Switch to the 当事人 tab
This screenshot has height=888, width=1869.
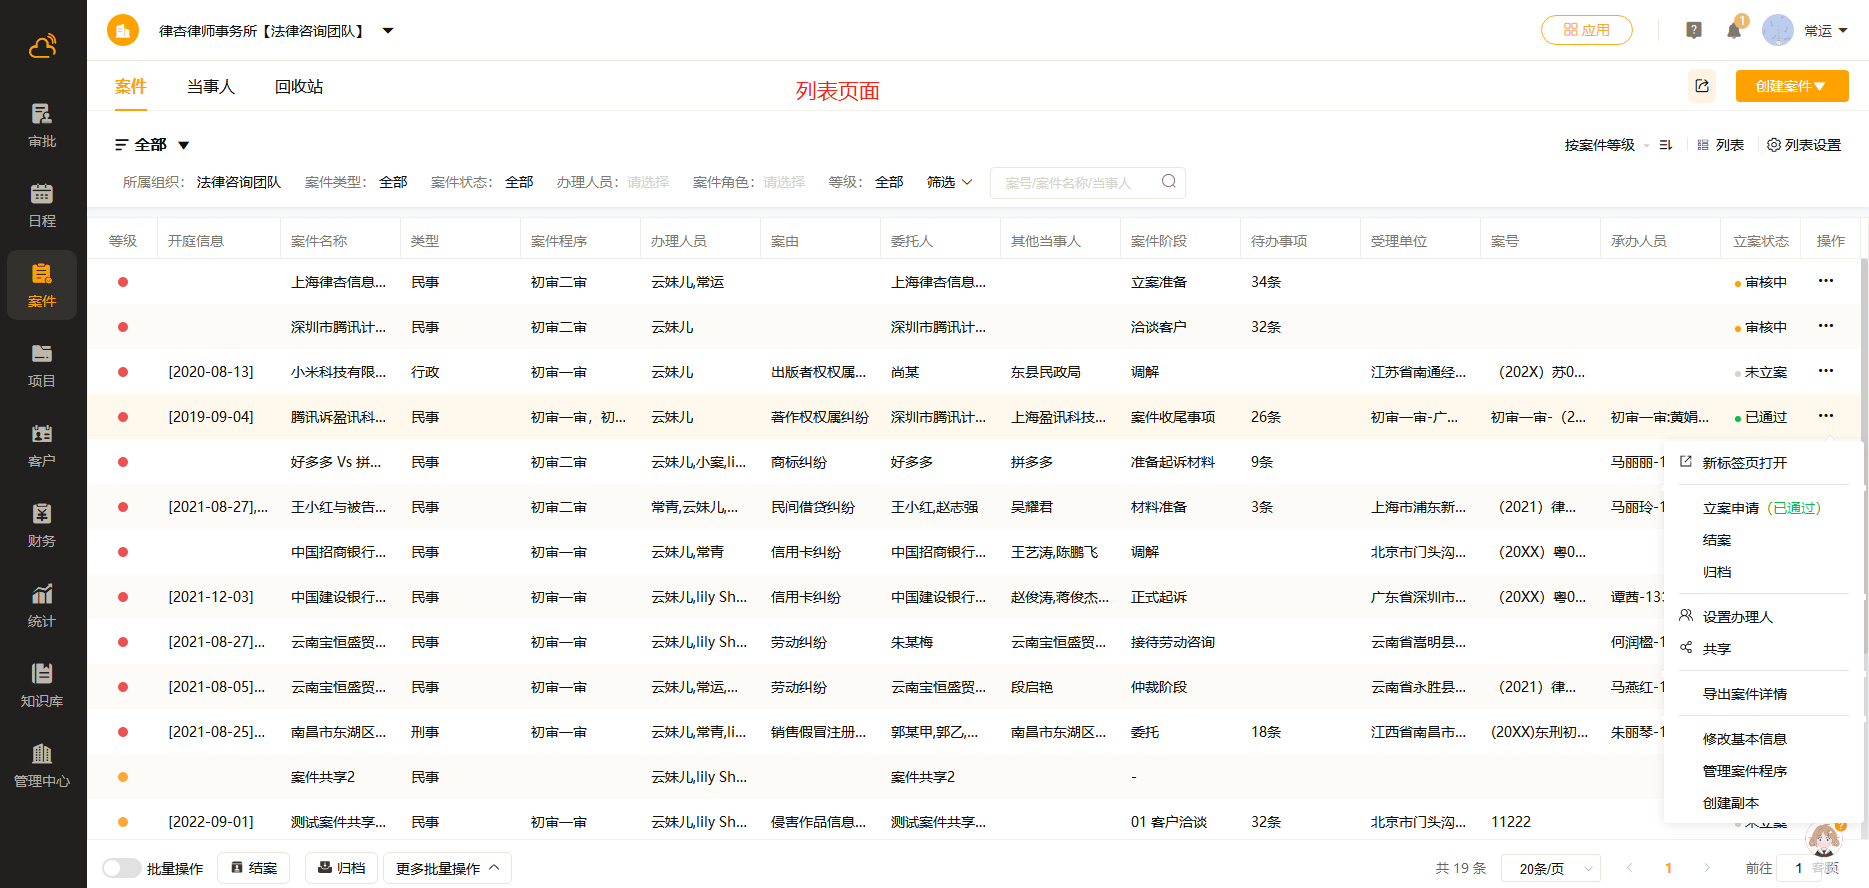pyautogui.click(x=211, y=87)
